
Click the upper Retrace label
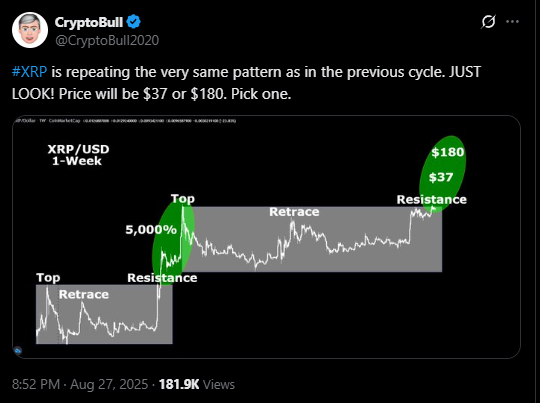coord(294,211)
